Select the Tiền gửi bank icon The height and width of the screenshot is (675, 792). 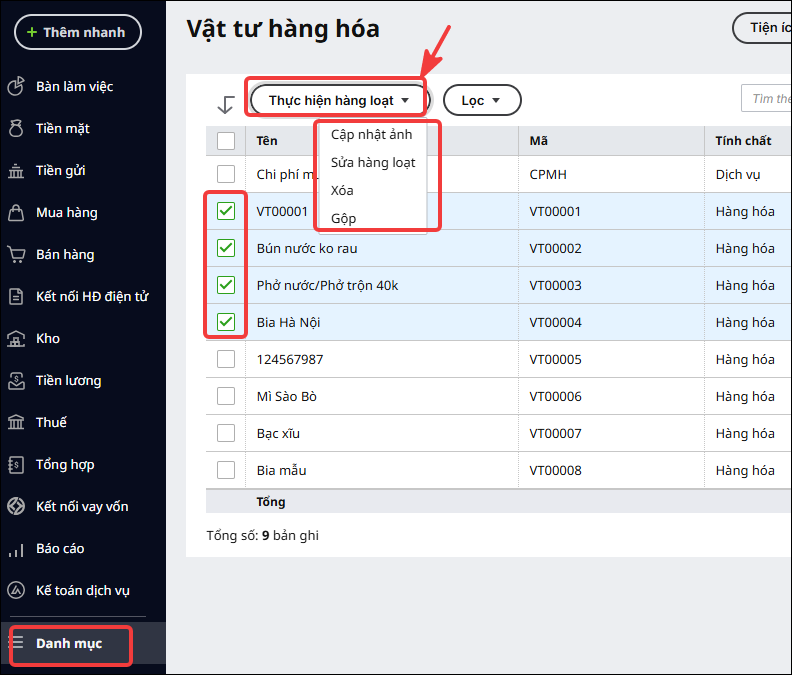pyautogui.click(x=16, y=171)
